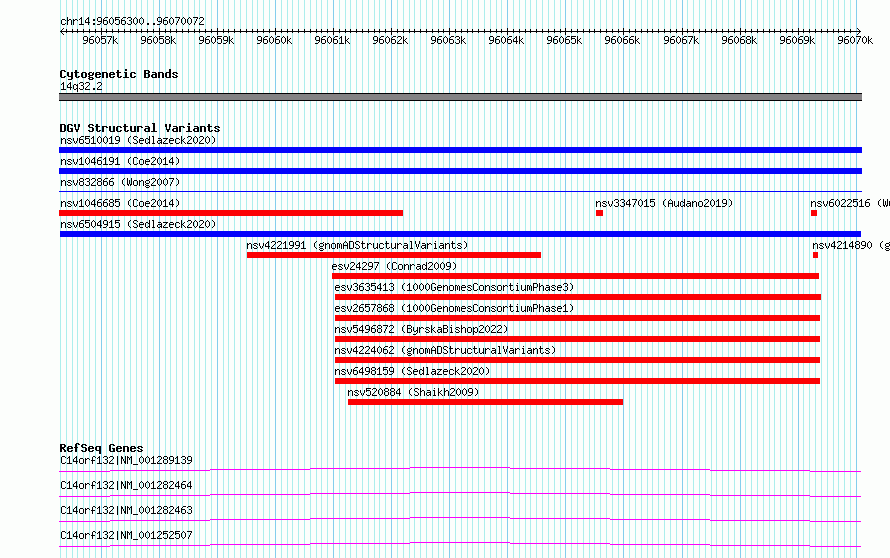890x558 pixels.
Task: Open C14orf132|NM_001282464 gene label
Action: (126, 485)
